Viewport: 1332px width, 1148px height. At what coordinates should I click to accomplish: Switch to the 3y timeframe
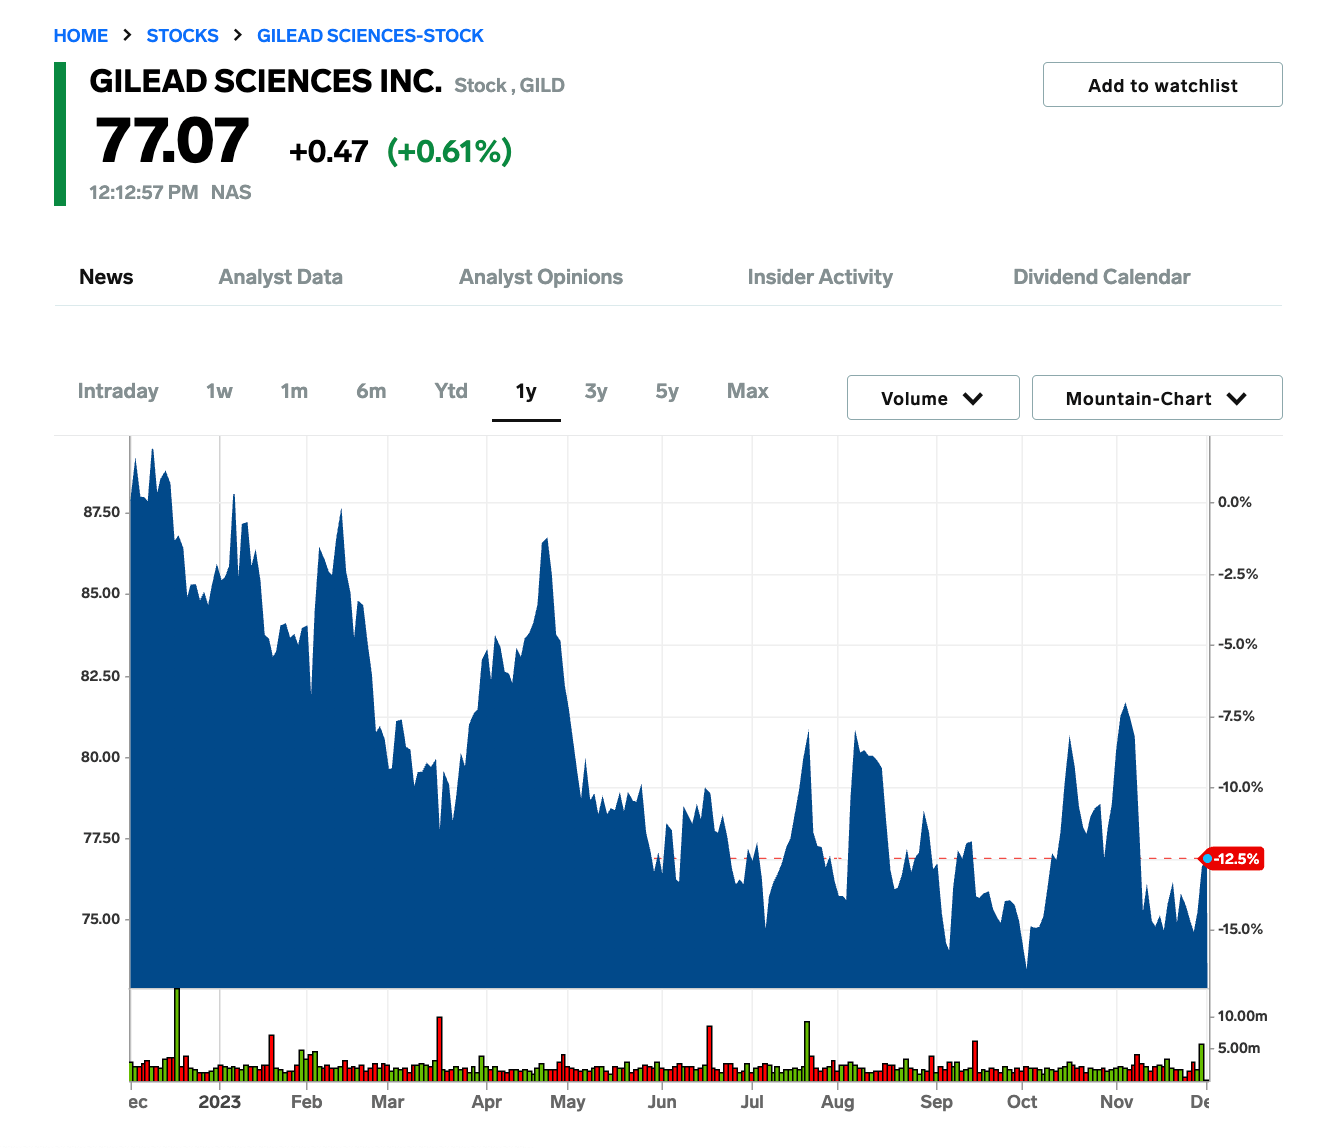596,392
